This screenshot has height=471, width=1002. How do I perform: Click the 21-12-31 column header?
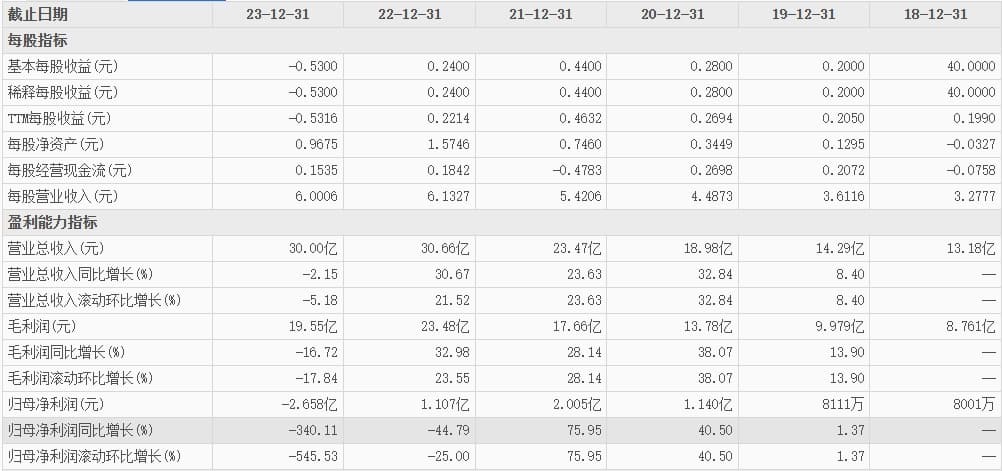pyautogui.click(x=541, y=14)
